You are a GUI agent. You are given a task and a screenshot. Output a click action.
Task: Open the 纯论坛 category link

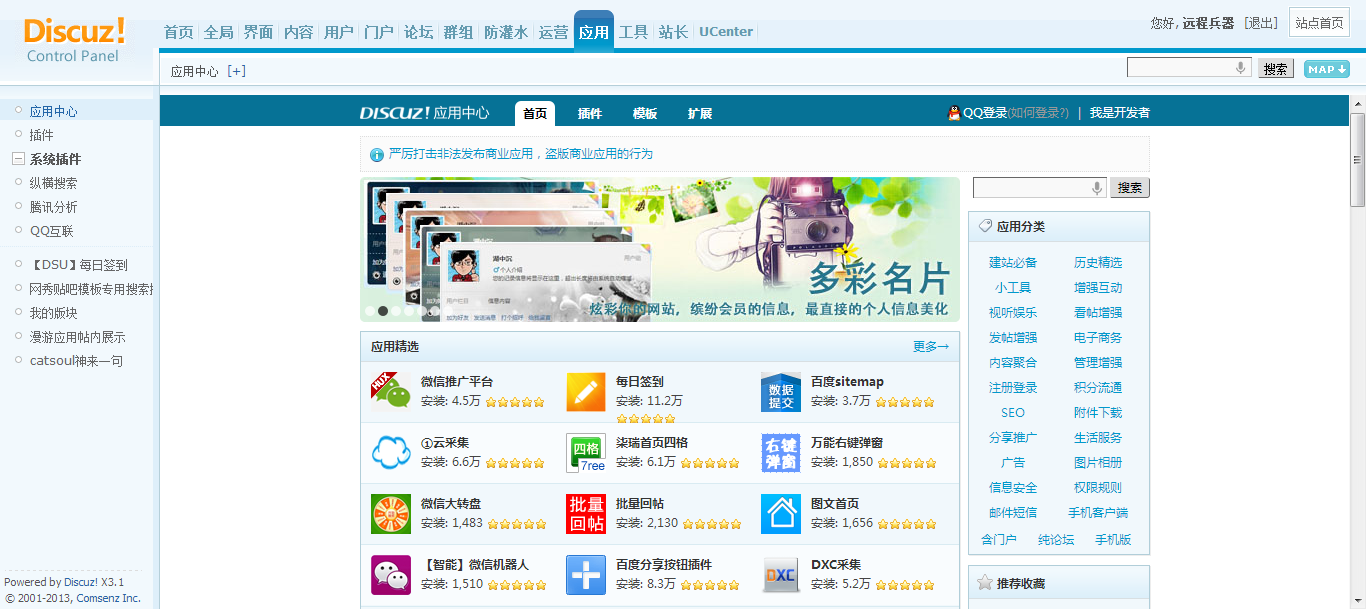coord(1056,539)
